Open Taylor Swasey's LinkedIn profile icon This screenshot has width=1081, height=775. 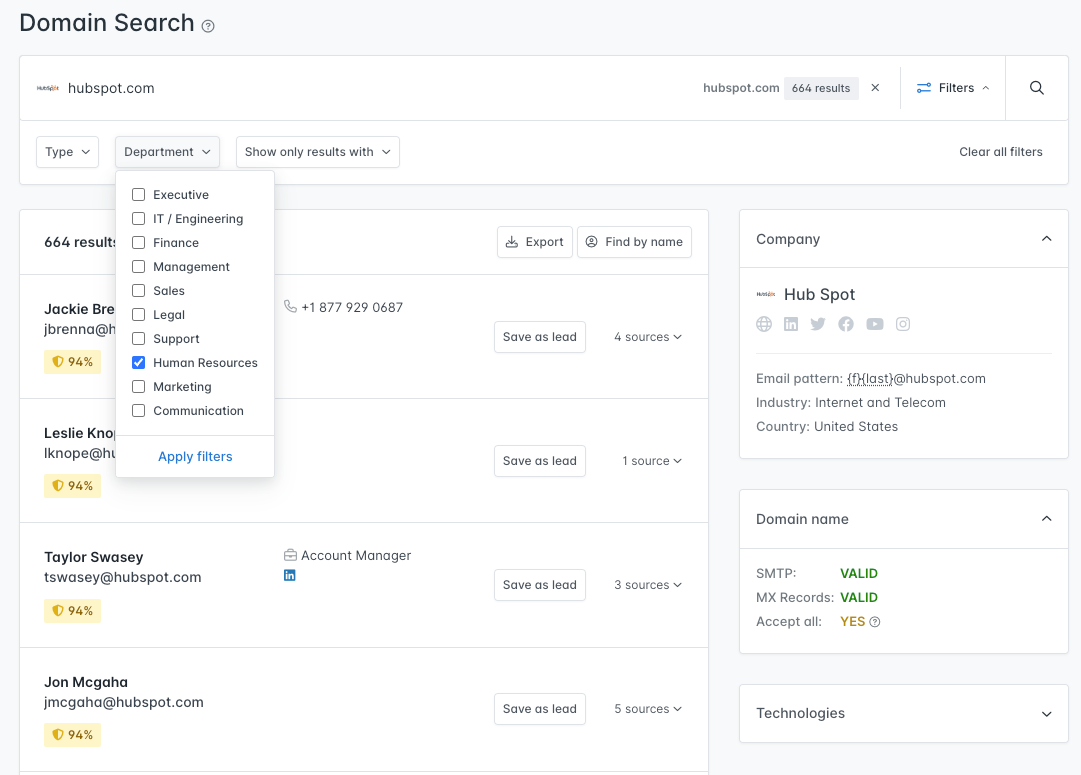coord(290,575)
